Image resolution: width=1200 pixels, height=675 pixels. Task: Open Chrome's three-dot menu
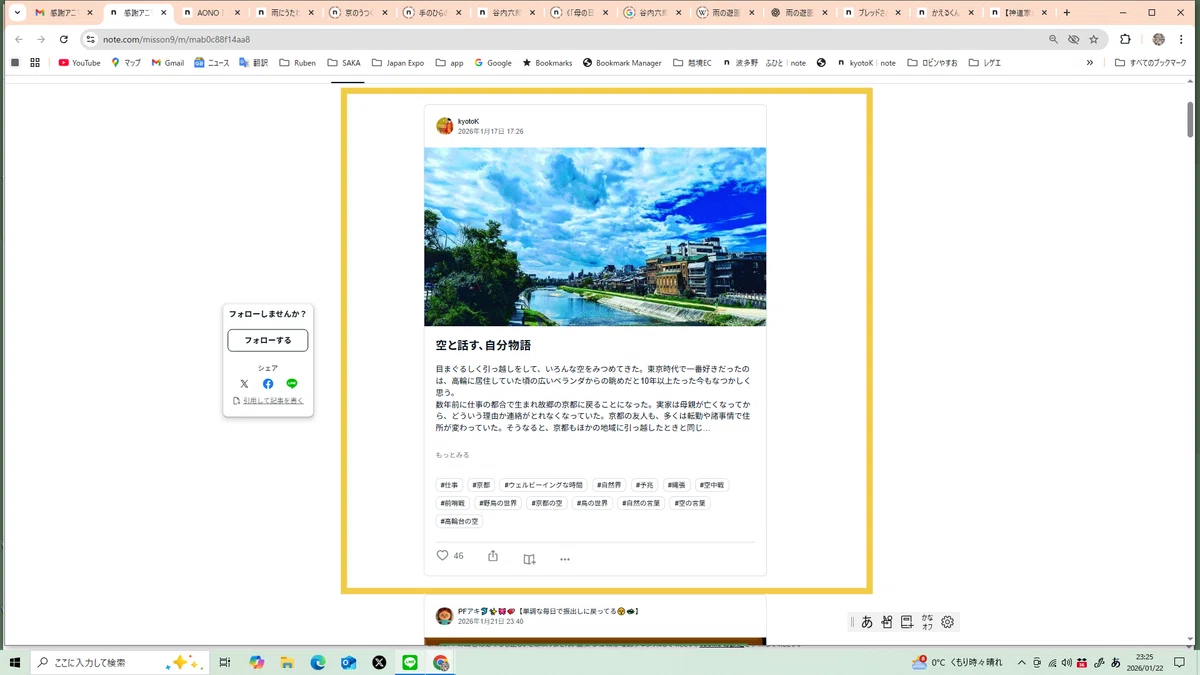1182,39
